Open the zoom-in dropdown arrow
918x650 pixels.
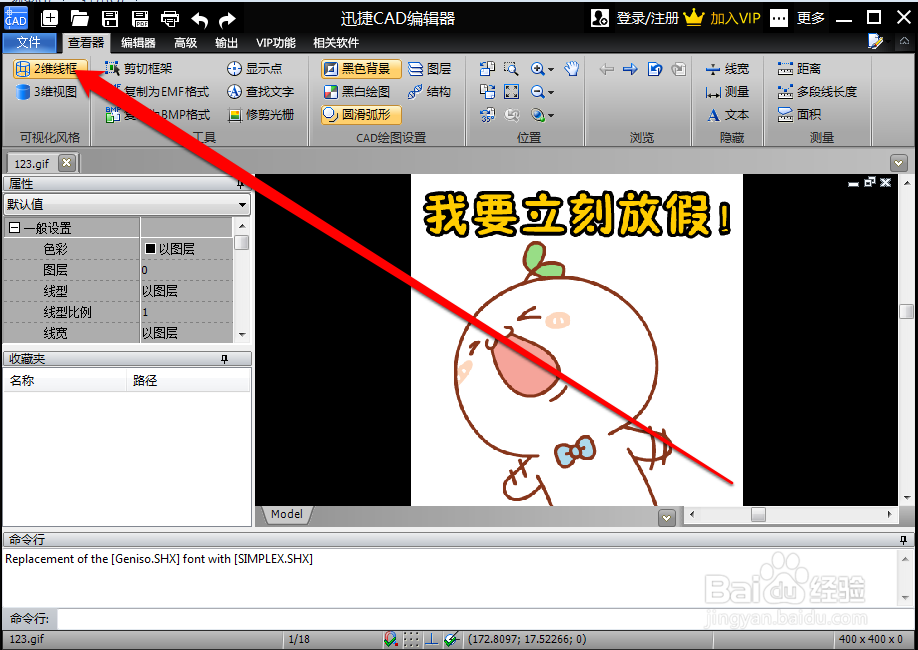(x=551, y=70)
